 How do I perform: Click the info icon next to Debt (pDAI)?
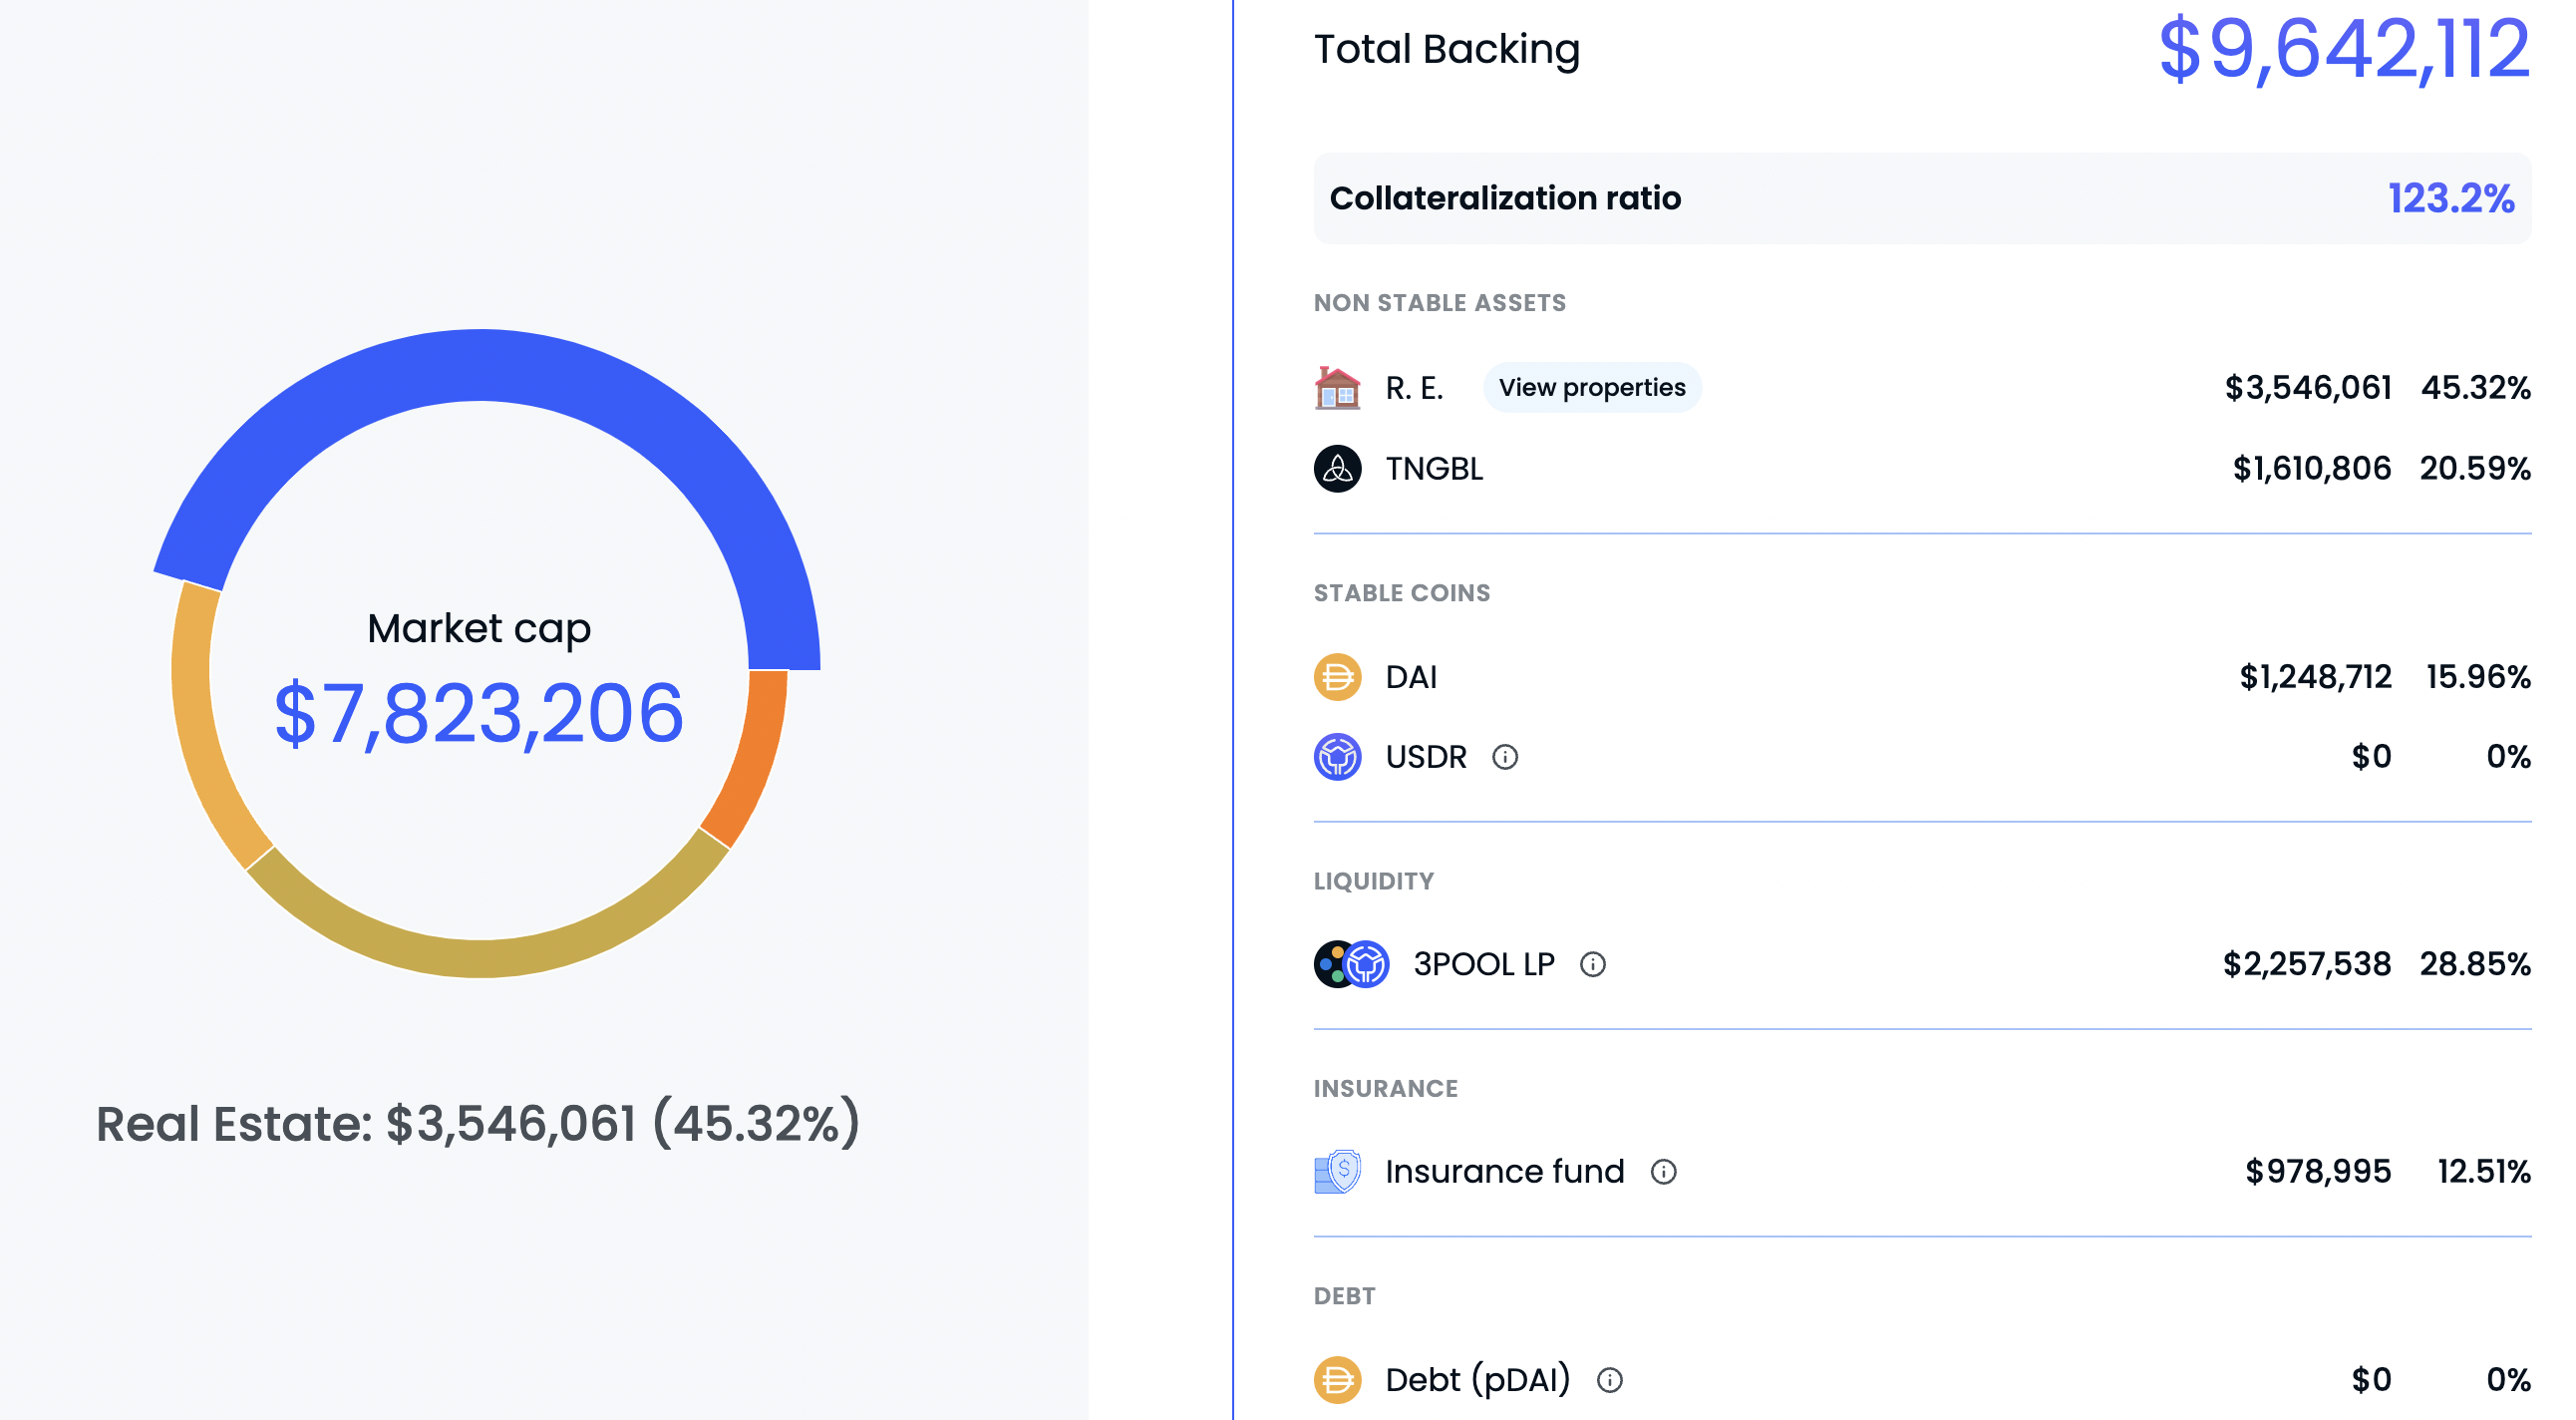point(1609,1380)
